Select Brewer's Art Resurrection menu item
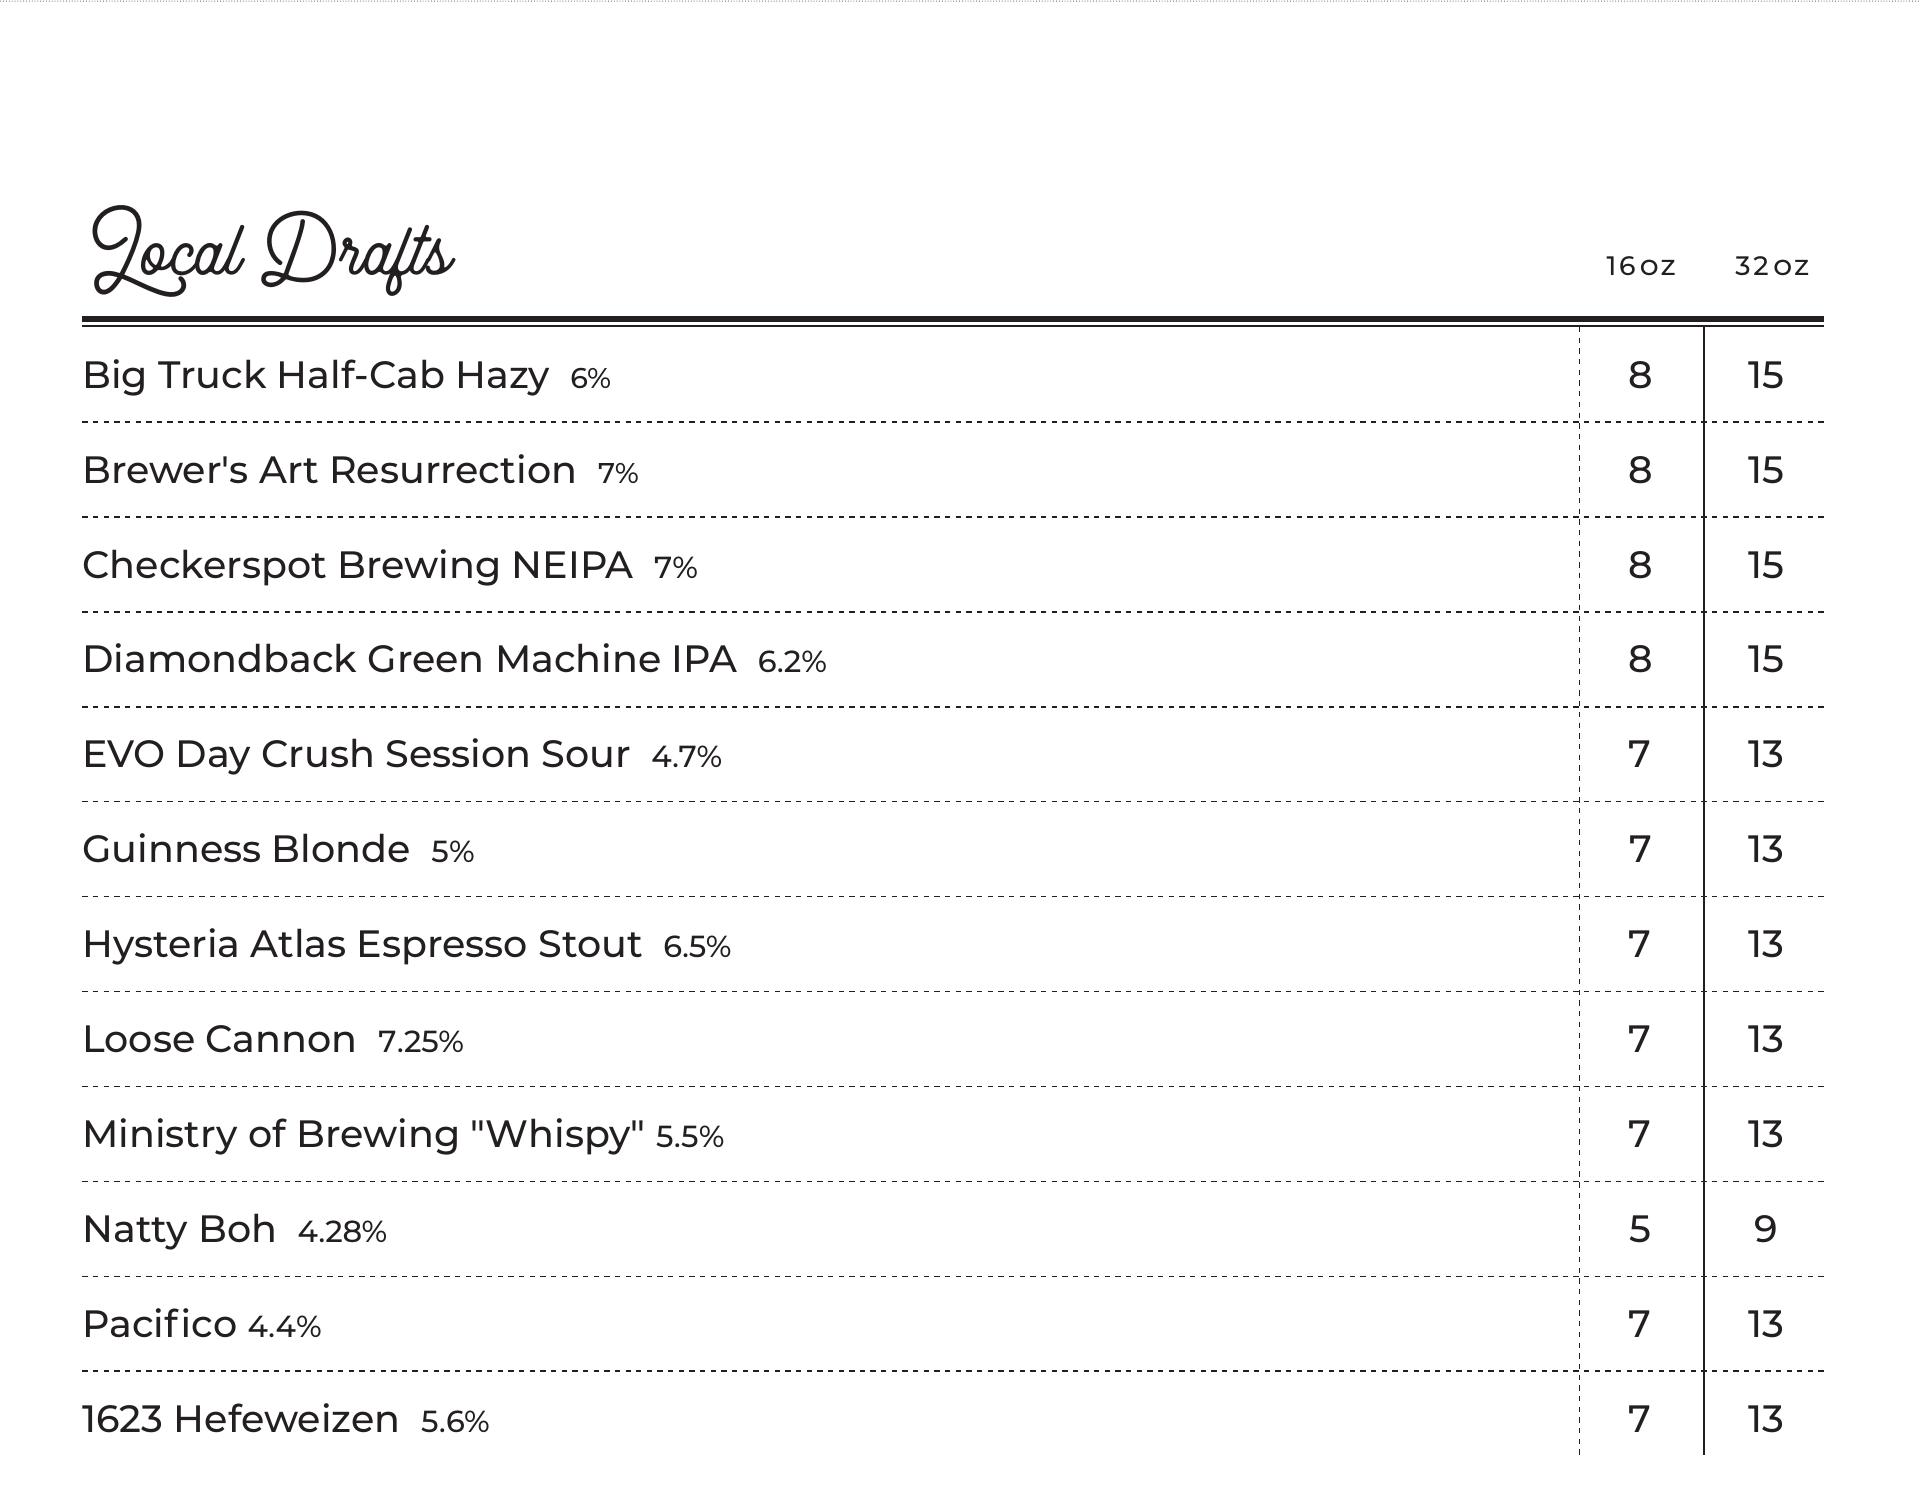 tap(329, 470)
